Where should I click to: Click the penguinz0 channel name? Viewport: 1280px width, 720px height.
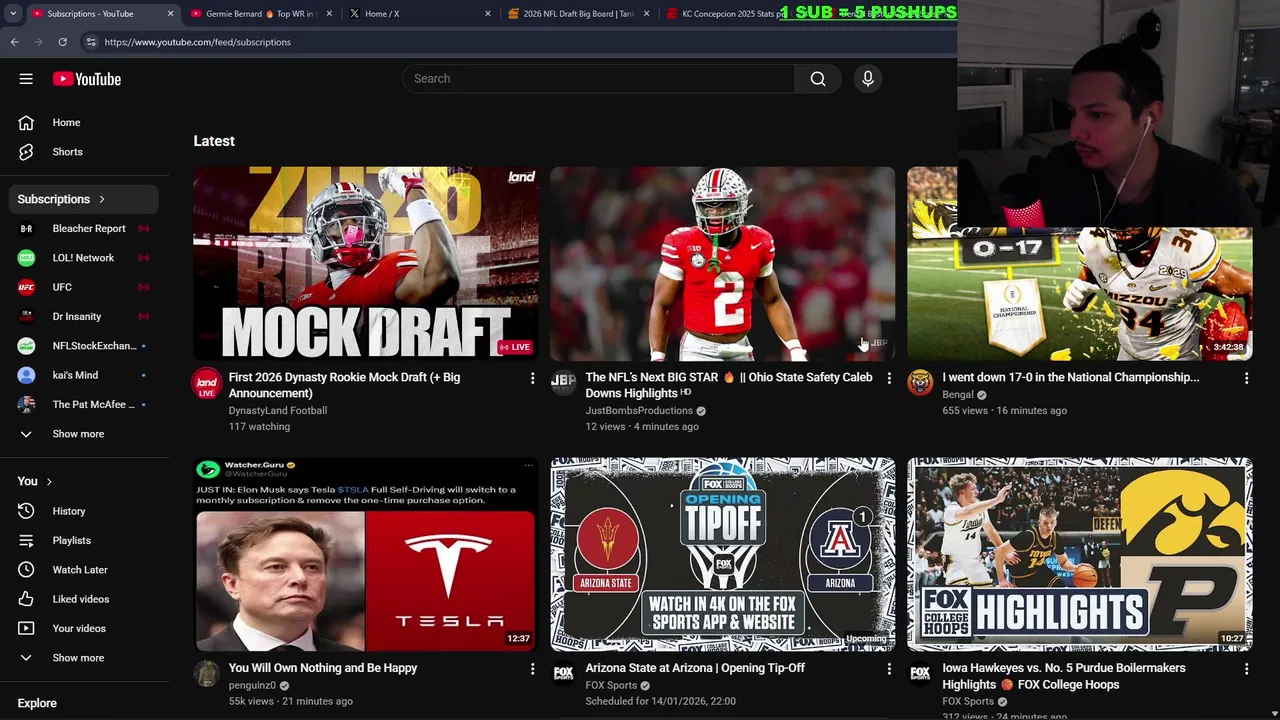[252, 685]
